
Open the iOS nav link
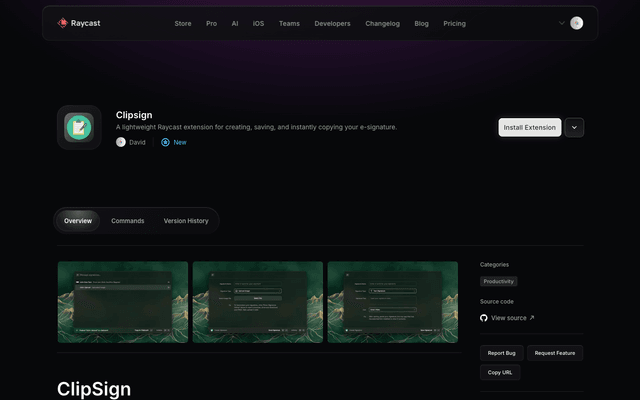pos(258,24)
